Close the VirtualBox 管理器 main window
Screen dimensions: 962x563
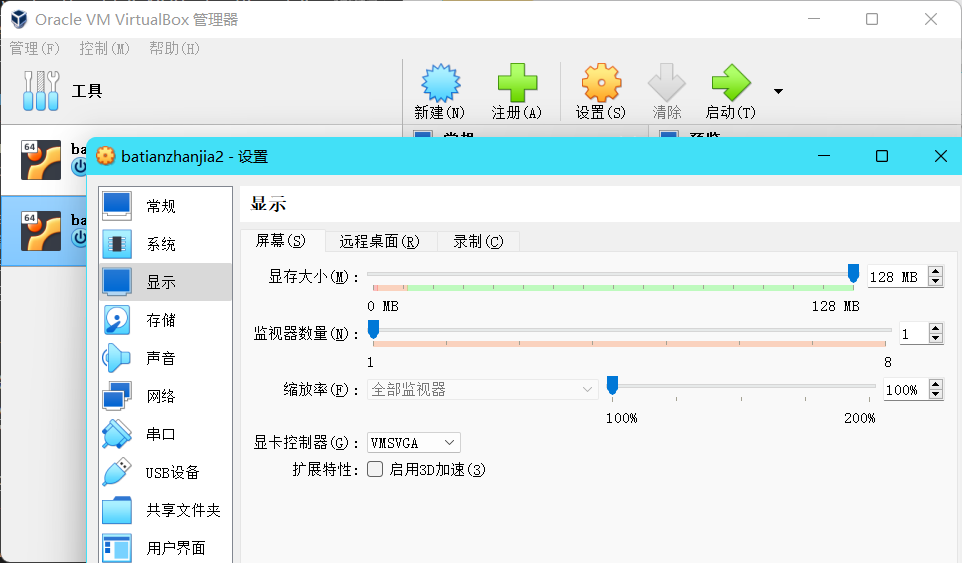tap(931, 19)
